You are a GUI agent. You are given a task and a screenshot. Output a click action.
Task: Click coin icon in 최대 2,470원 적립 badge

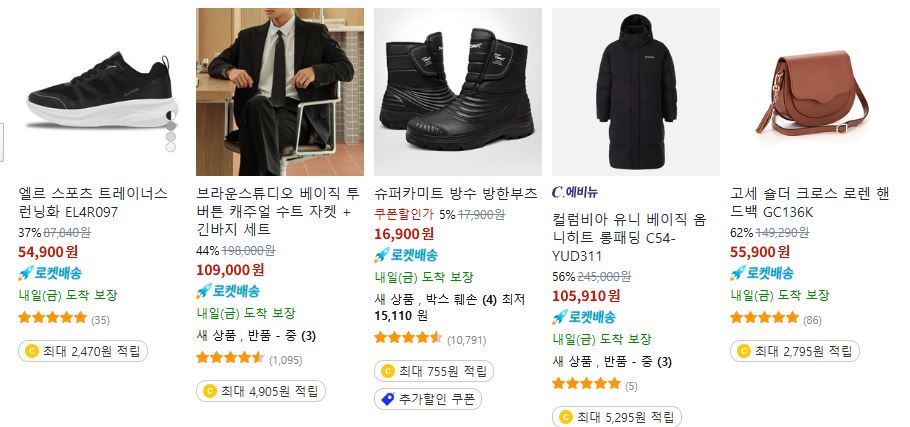point(31,351)
